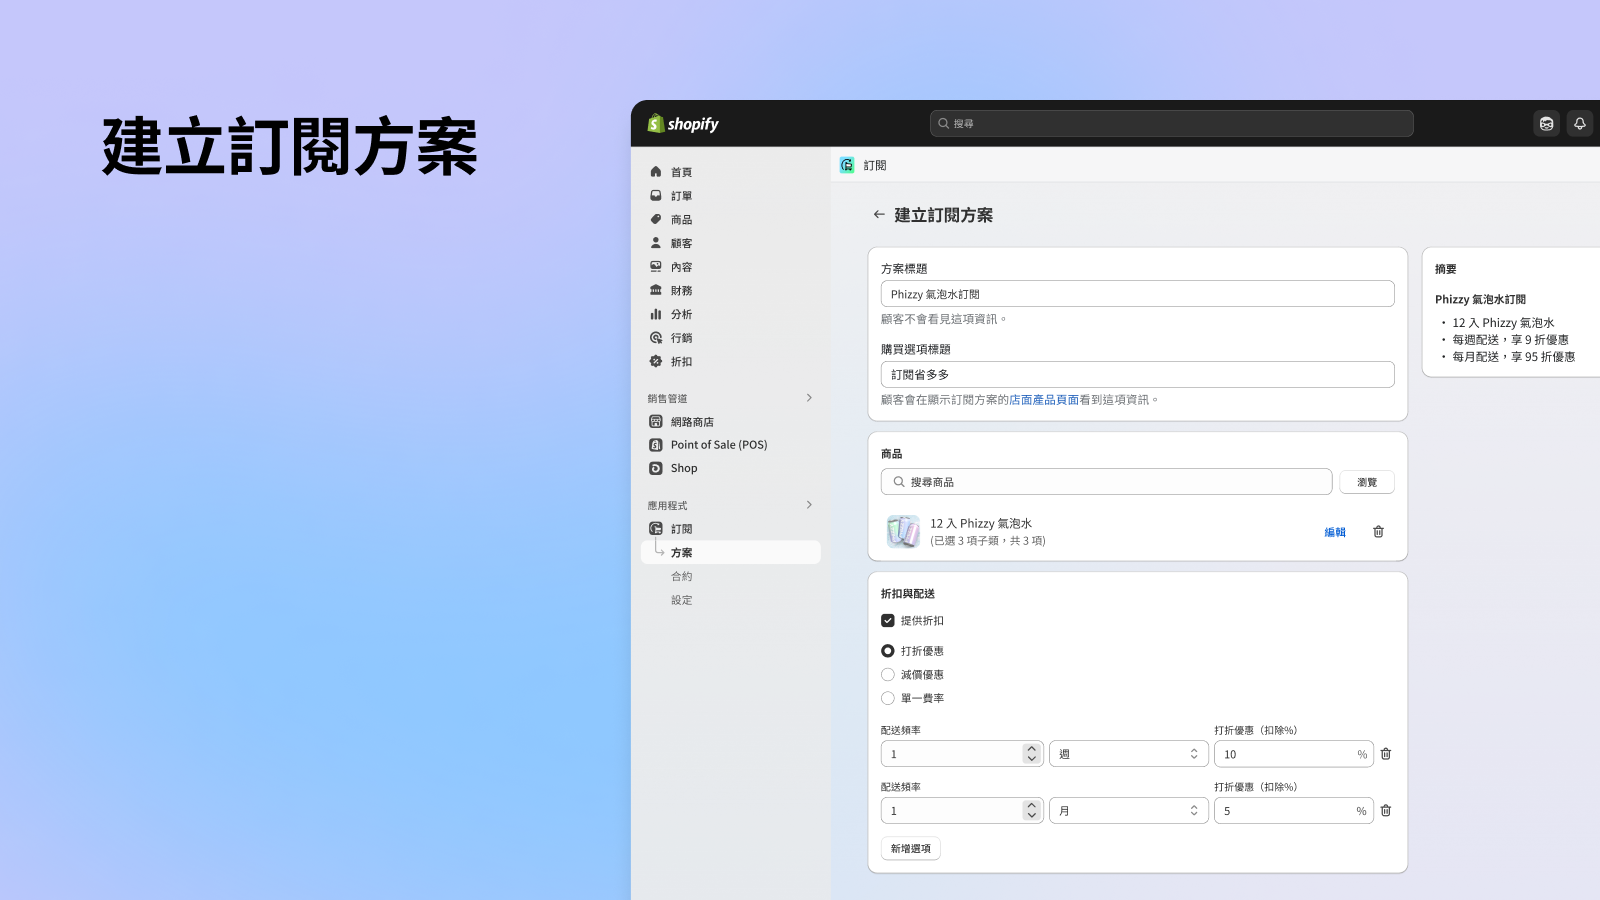This screenshot has width=1600, height=900.
Task: Click the 5 % discount field
Action: 1293,811
